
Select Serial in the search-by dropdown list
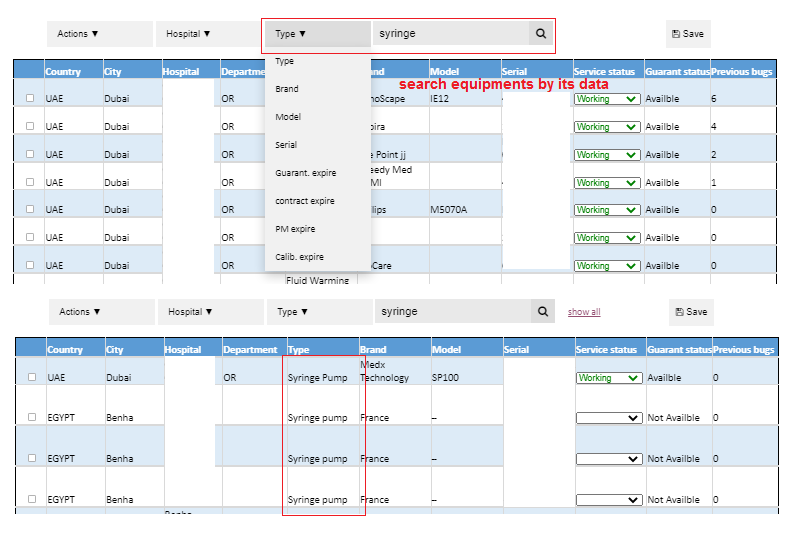click(x=286, y=145)
